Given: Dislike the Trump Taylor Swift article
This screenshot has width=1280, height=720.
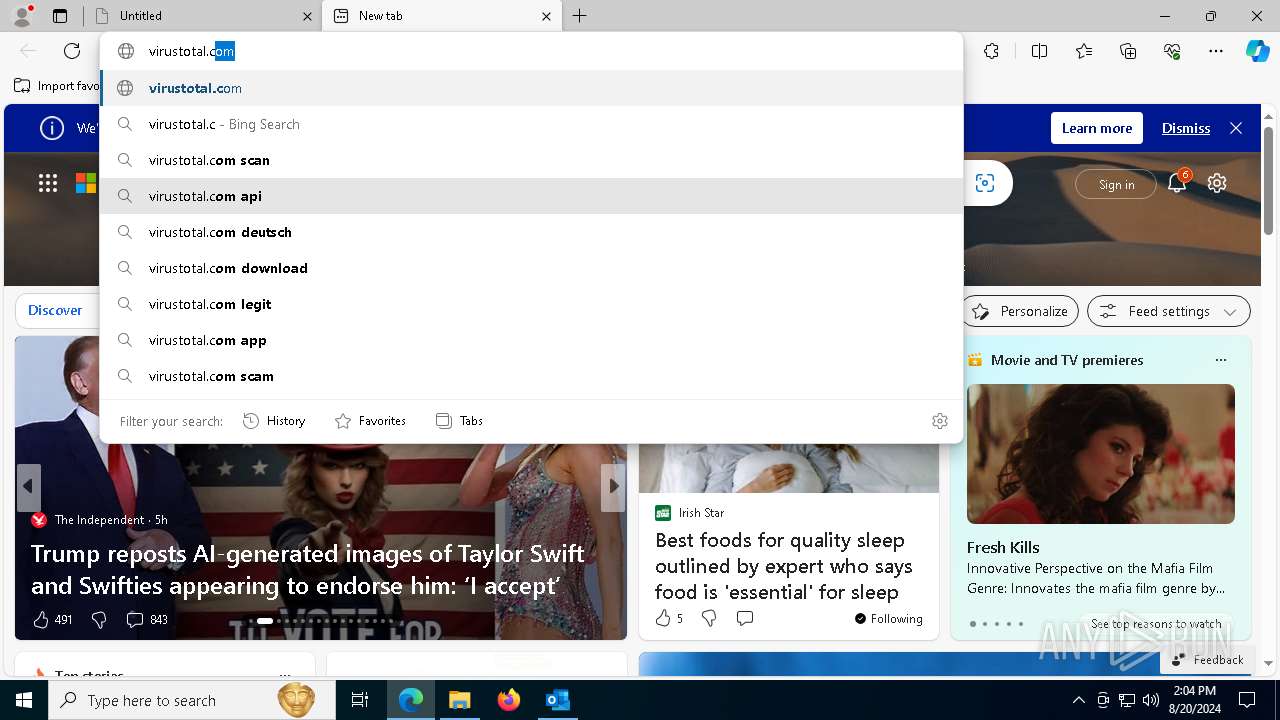Looking at the screenshot, I should (99, 620).
